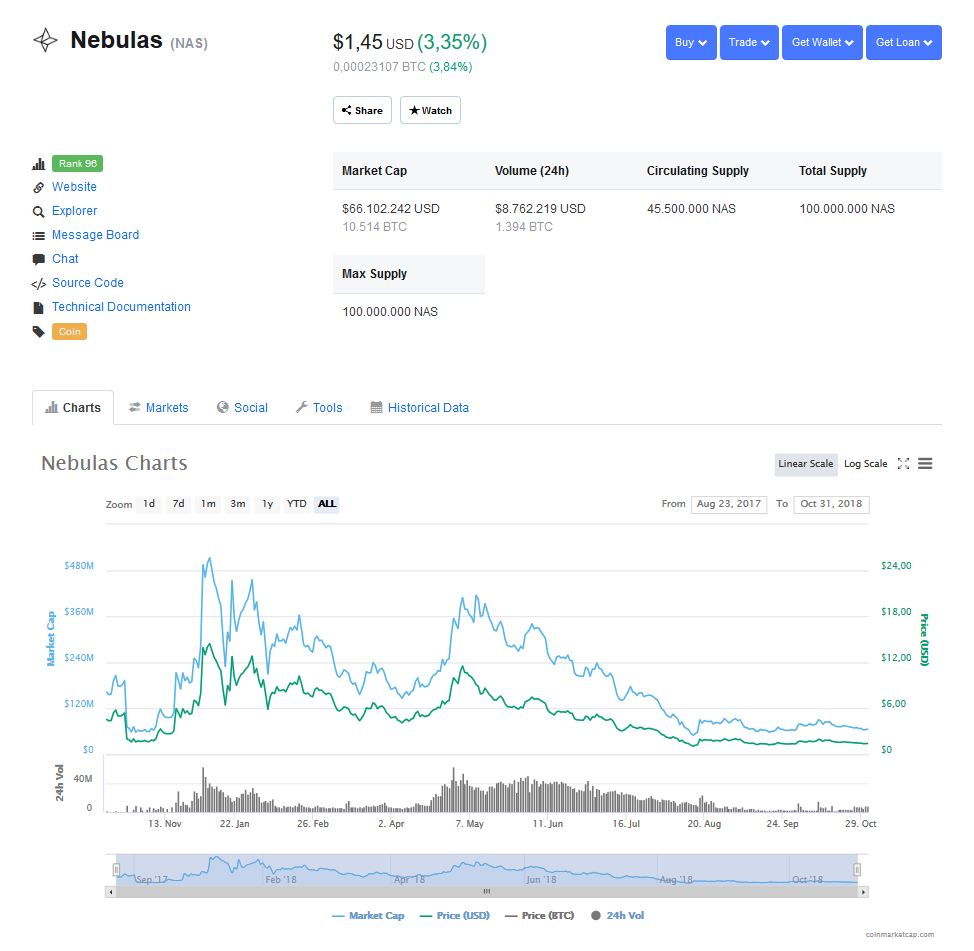Viewport: 974px width, 951px height.
Task: Open the Source Code link
Action: (88, 283)
